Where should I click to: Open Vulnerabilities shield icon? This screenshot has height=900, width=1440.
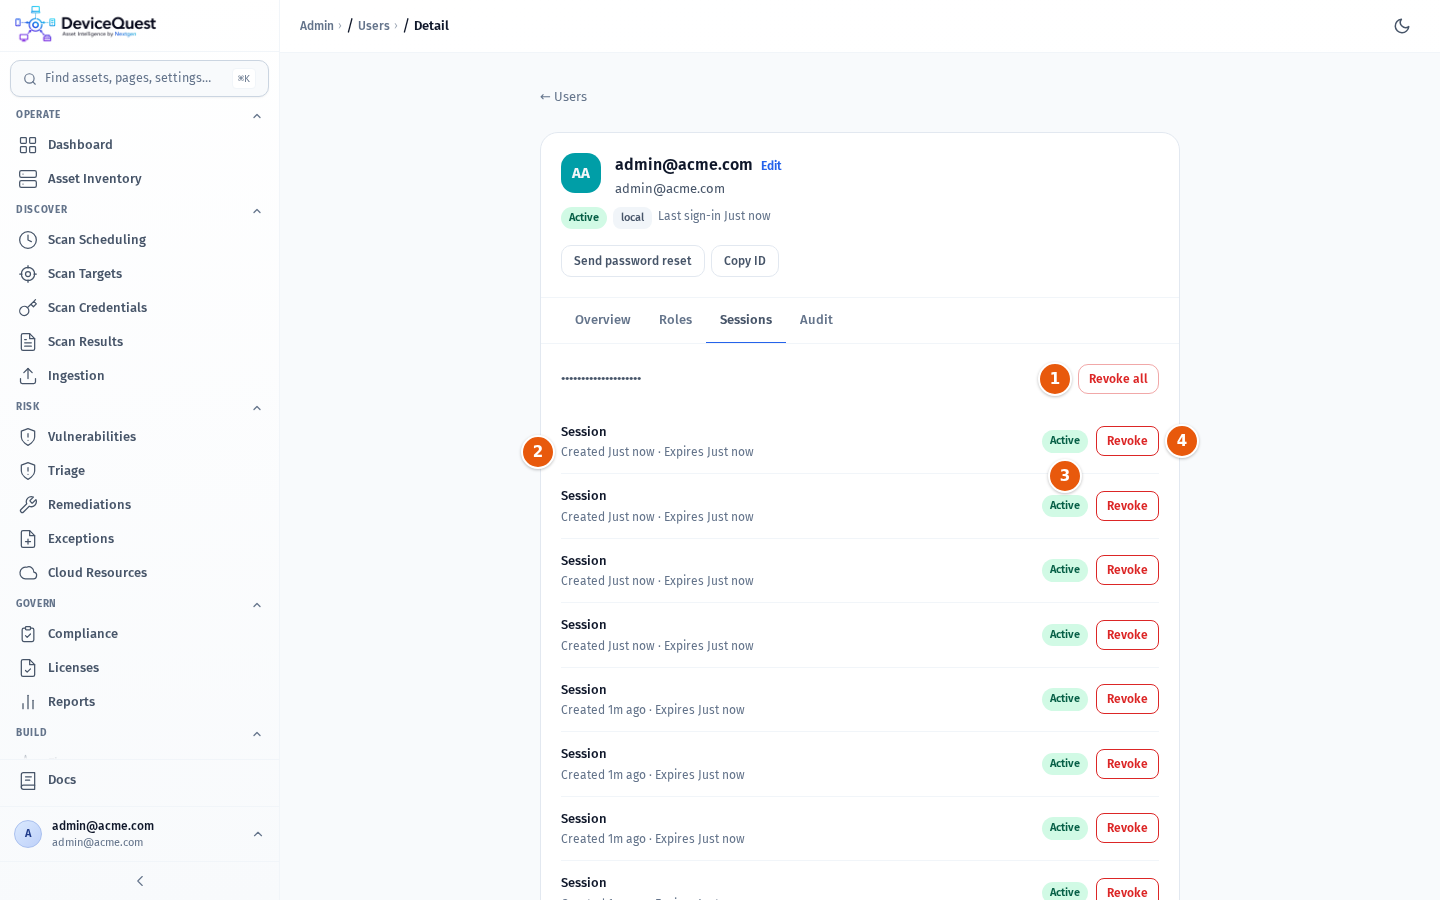point(28,437)
